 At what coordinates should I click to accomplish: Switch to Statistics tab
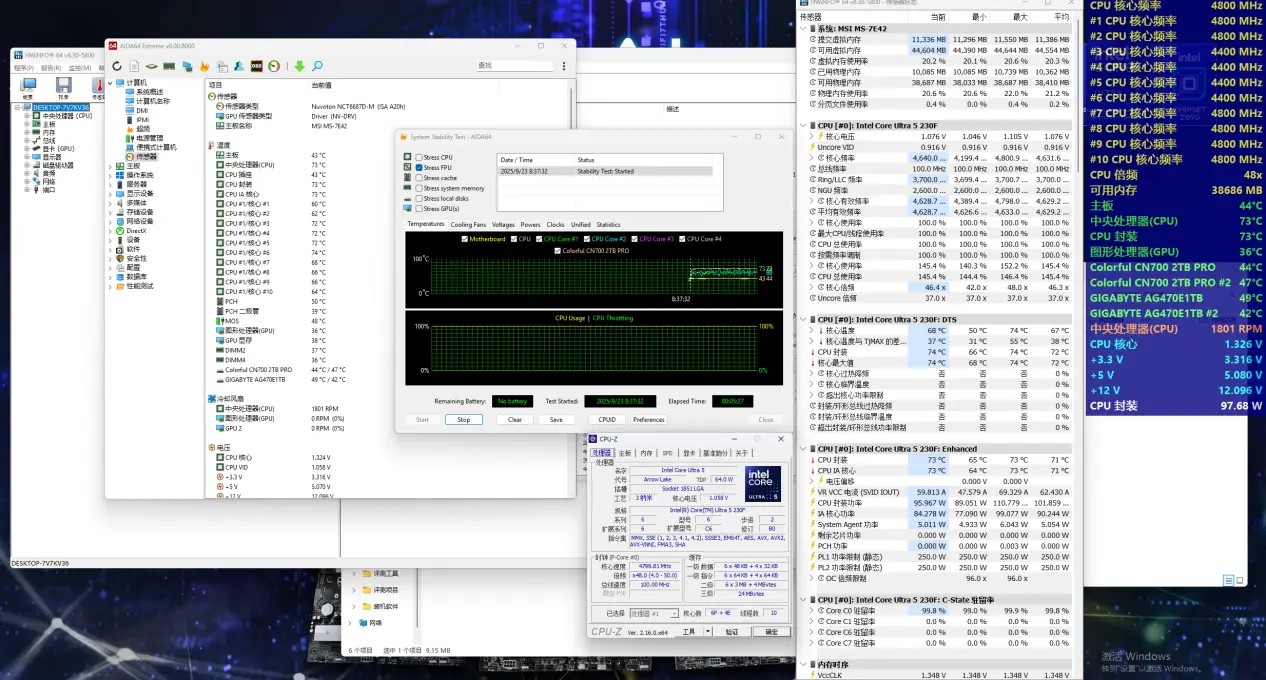(x=608, y=224)
